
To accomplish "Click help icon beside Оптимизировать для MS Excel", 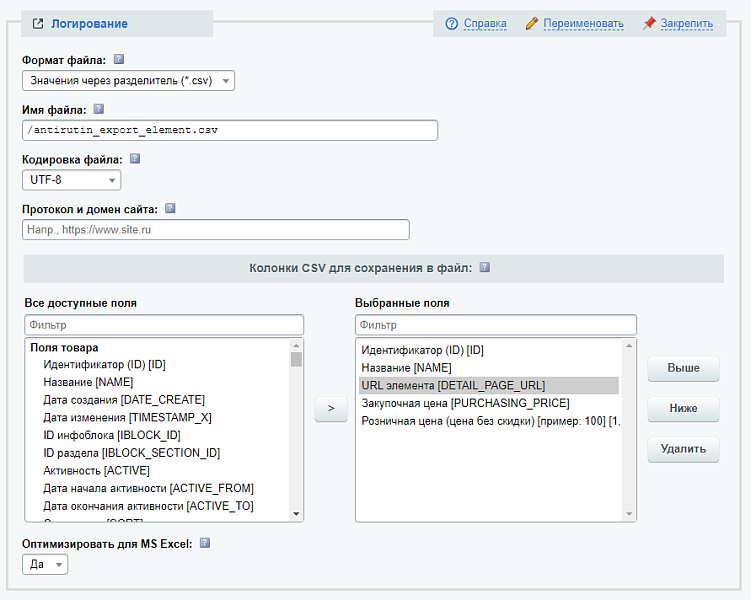I will 205,543.
